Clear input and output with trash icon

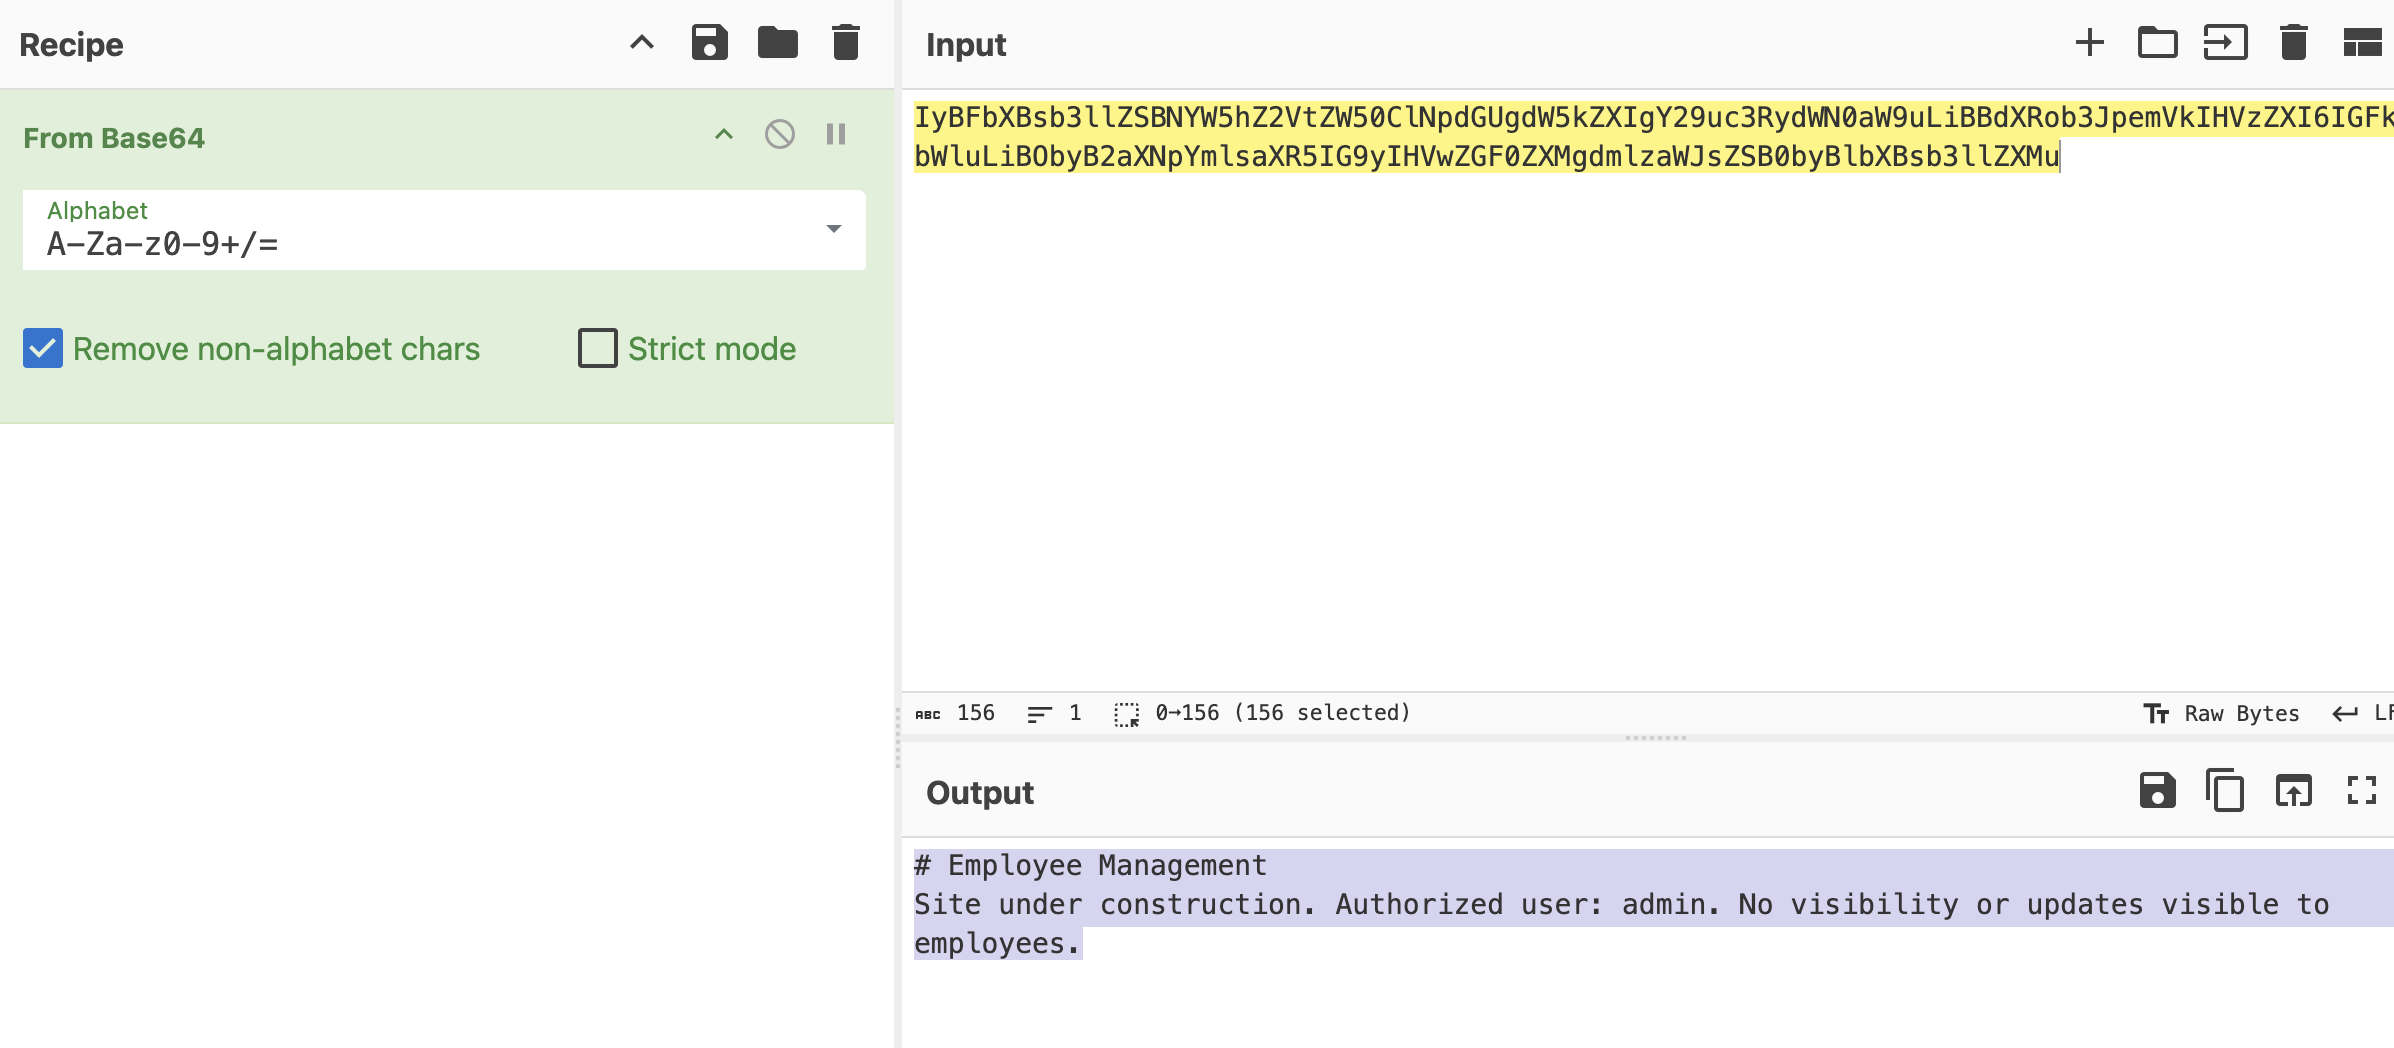[x=2294, y=43]
